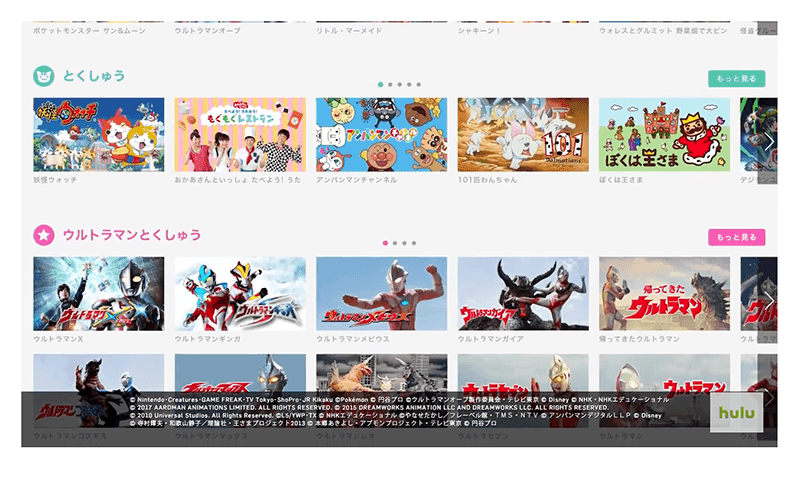This screenshot has height=488, width=800.
Task: Select third page dot of とくしゅう carousel
Action: [399, 85]
